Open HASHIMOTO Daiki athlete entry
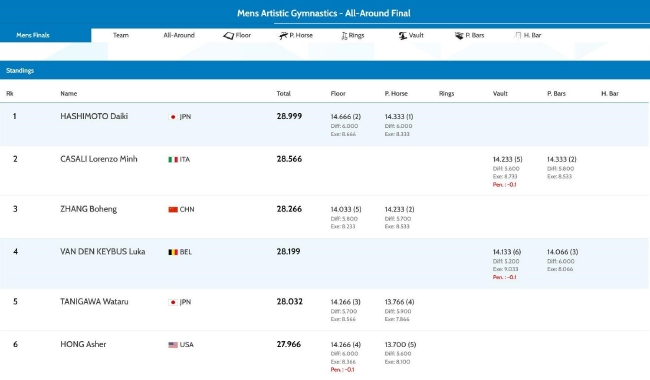This screenshot has width=650, height=380. (x=94, y=116)
